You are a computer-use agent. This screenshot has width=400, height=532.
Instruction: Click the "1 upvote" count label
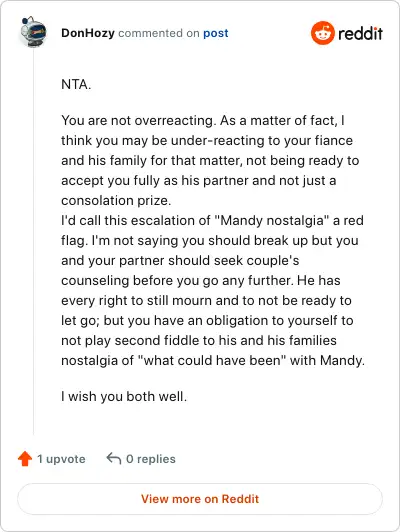point(61,459)
